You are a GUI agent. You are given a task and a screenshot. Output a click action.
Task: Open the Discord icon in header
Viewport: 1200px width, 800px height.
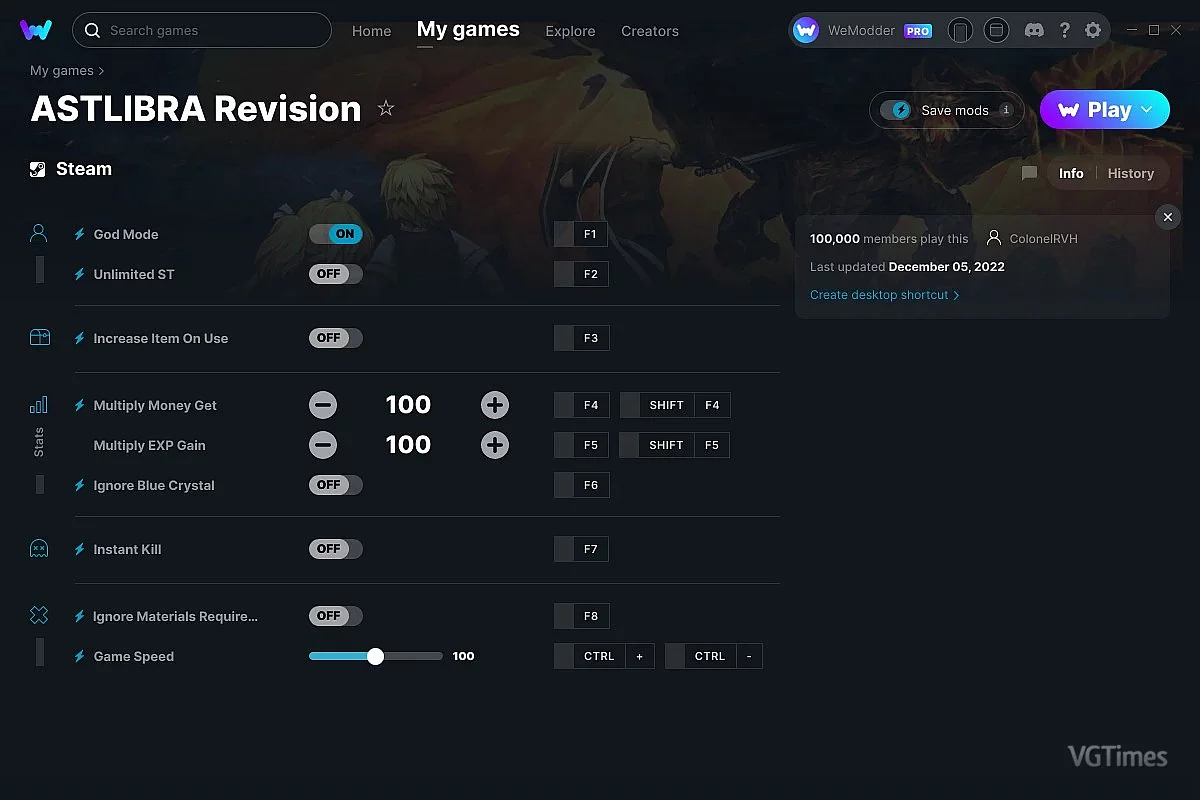pos(1034,30)
